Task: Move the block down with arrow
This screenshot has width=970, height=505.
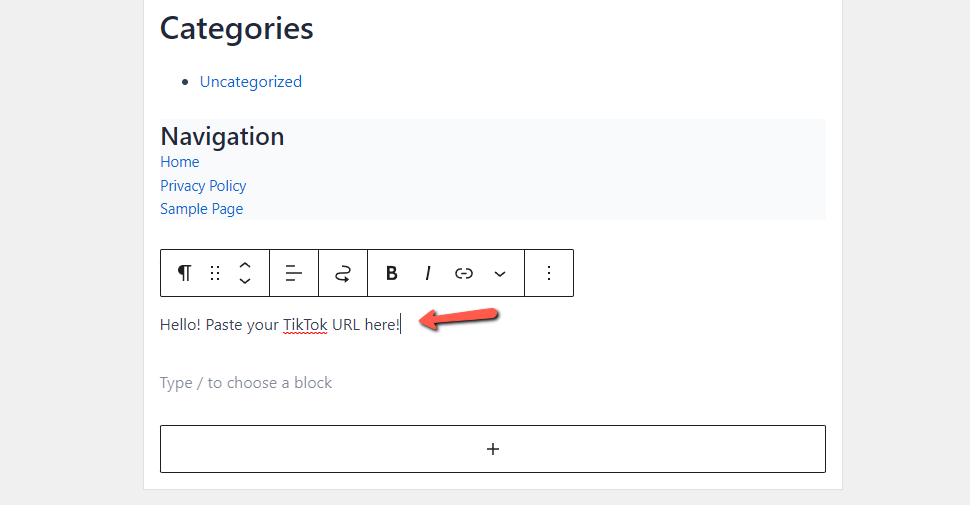Action: coord(245,282)
